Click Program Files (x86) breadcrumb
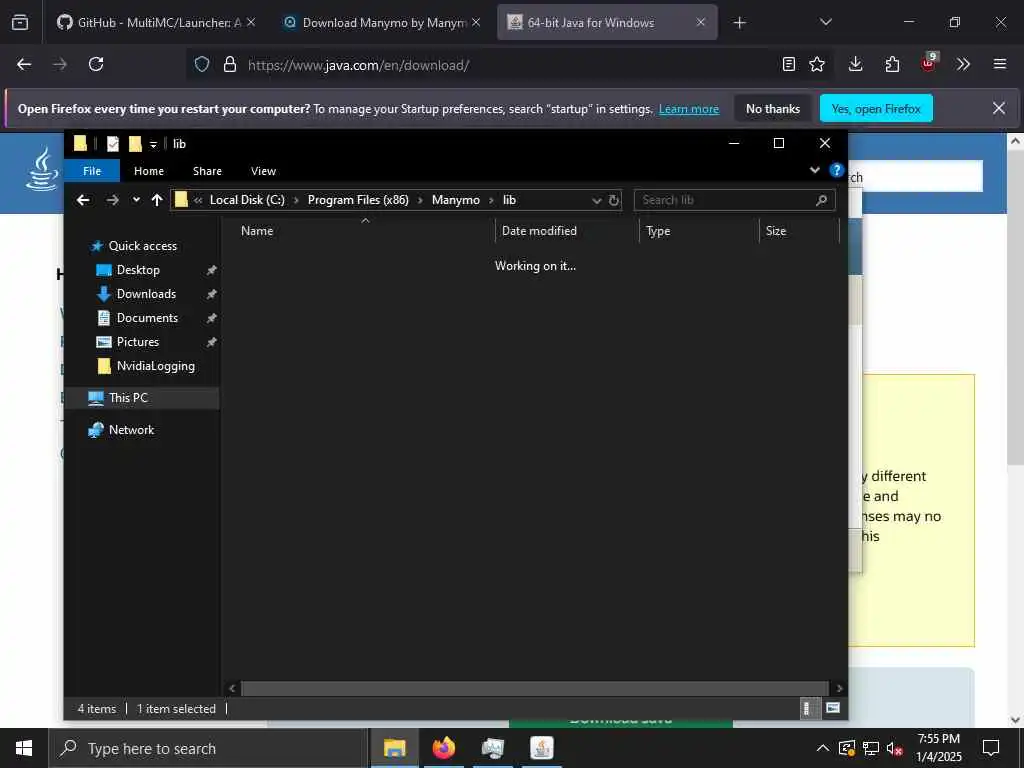Screen dimensions: 1024x768 tap(358, 200)
